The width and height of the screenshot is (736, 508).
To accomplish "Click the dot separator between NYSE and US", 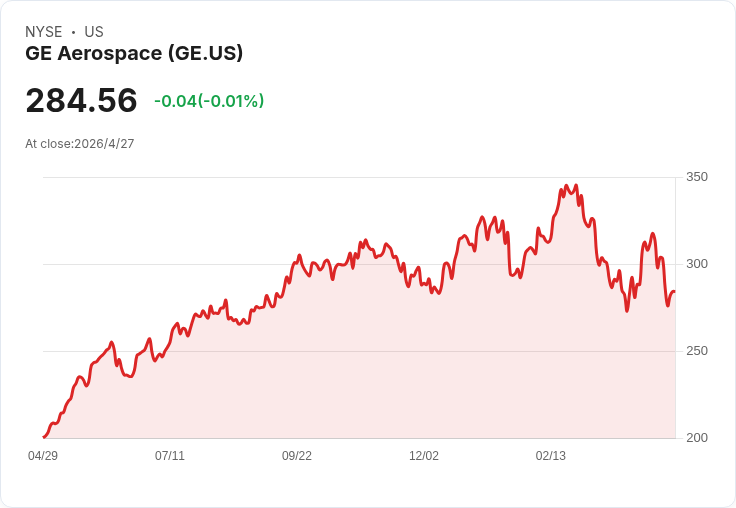I will pos(74,32).
